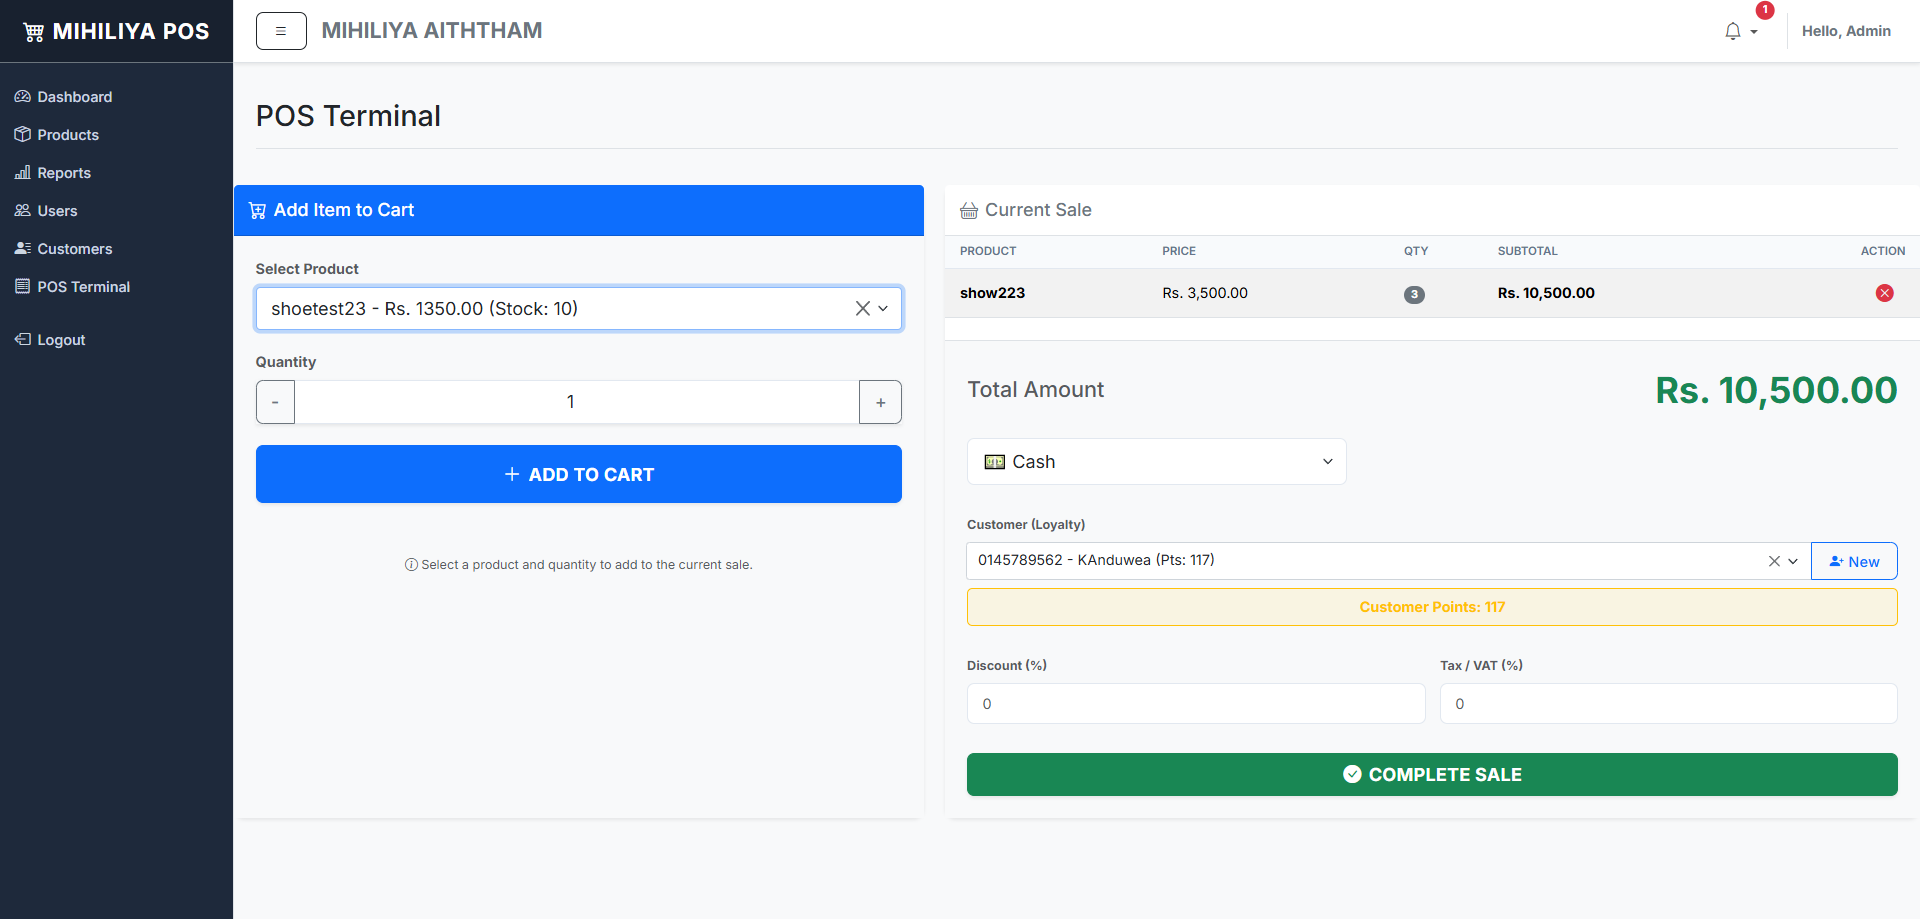Click the ADD TO CART button
Image resolution: width=1920 pixels, height=919 pixels.
coord(579,474)
